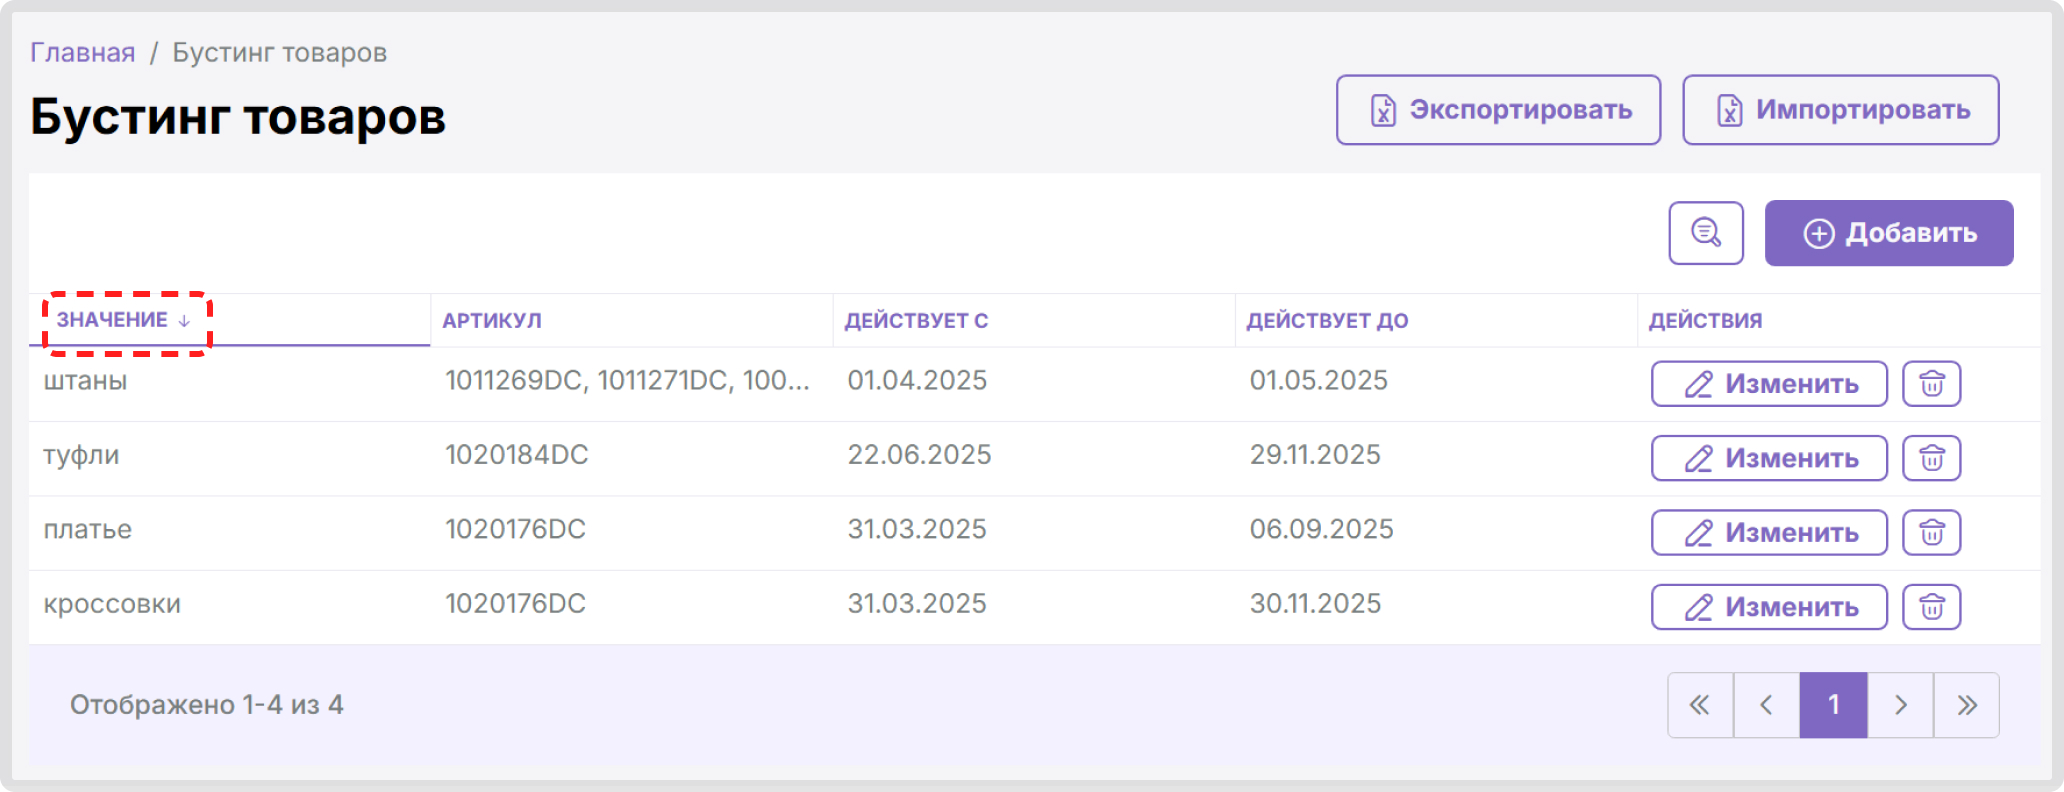This screenshot has width=2064, height=792.
Task: Add a new boosting entry with Добавить
Action: pos(1888,233)
